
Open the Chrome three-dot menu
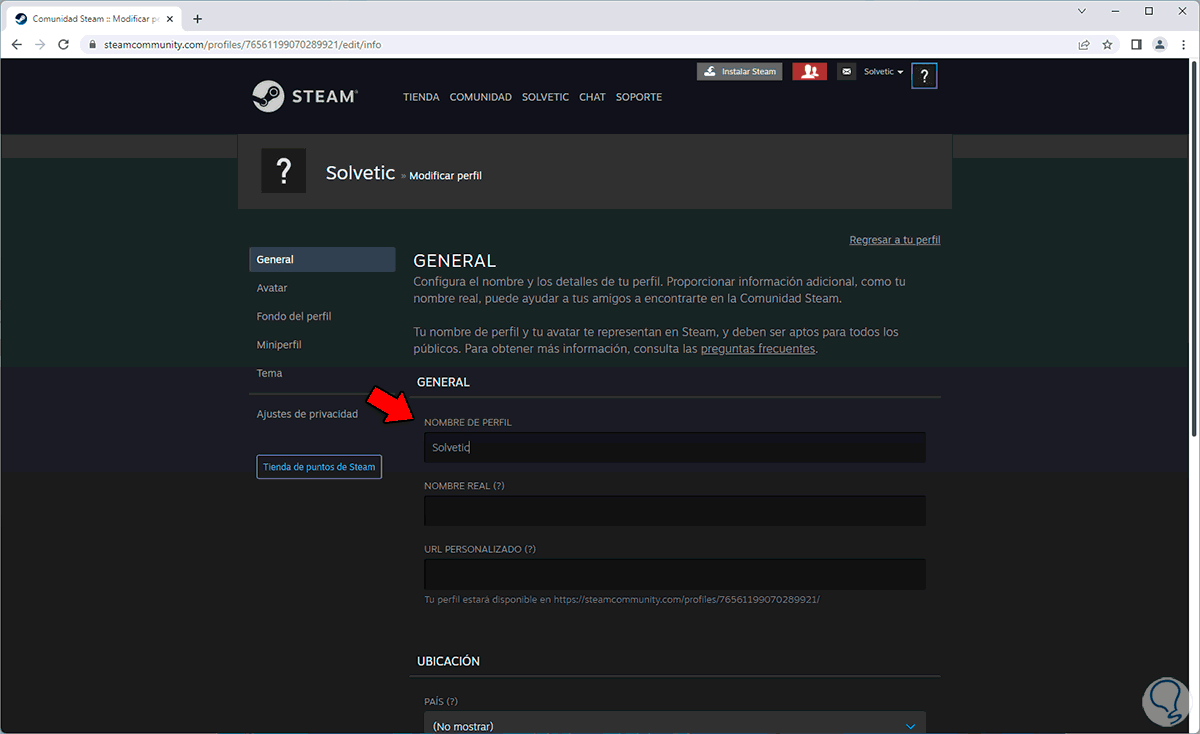1183,45
